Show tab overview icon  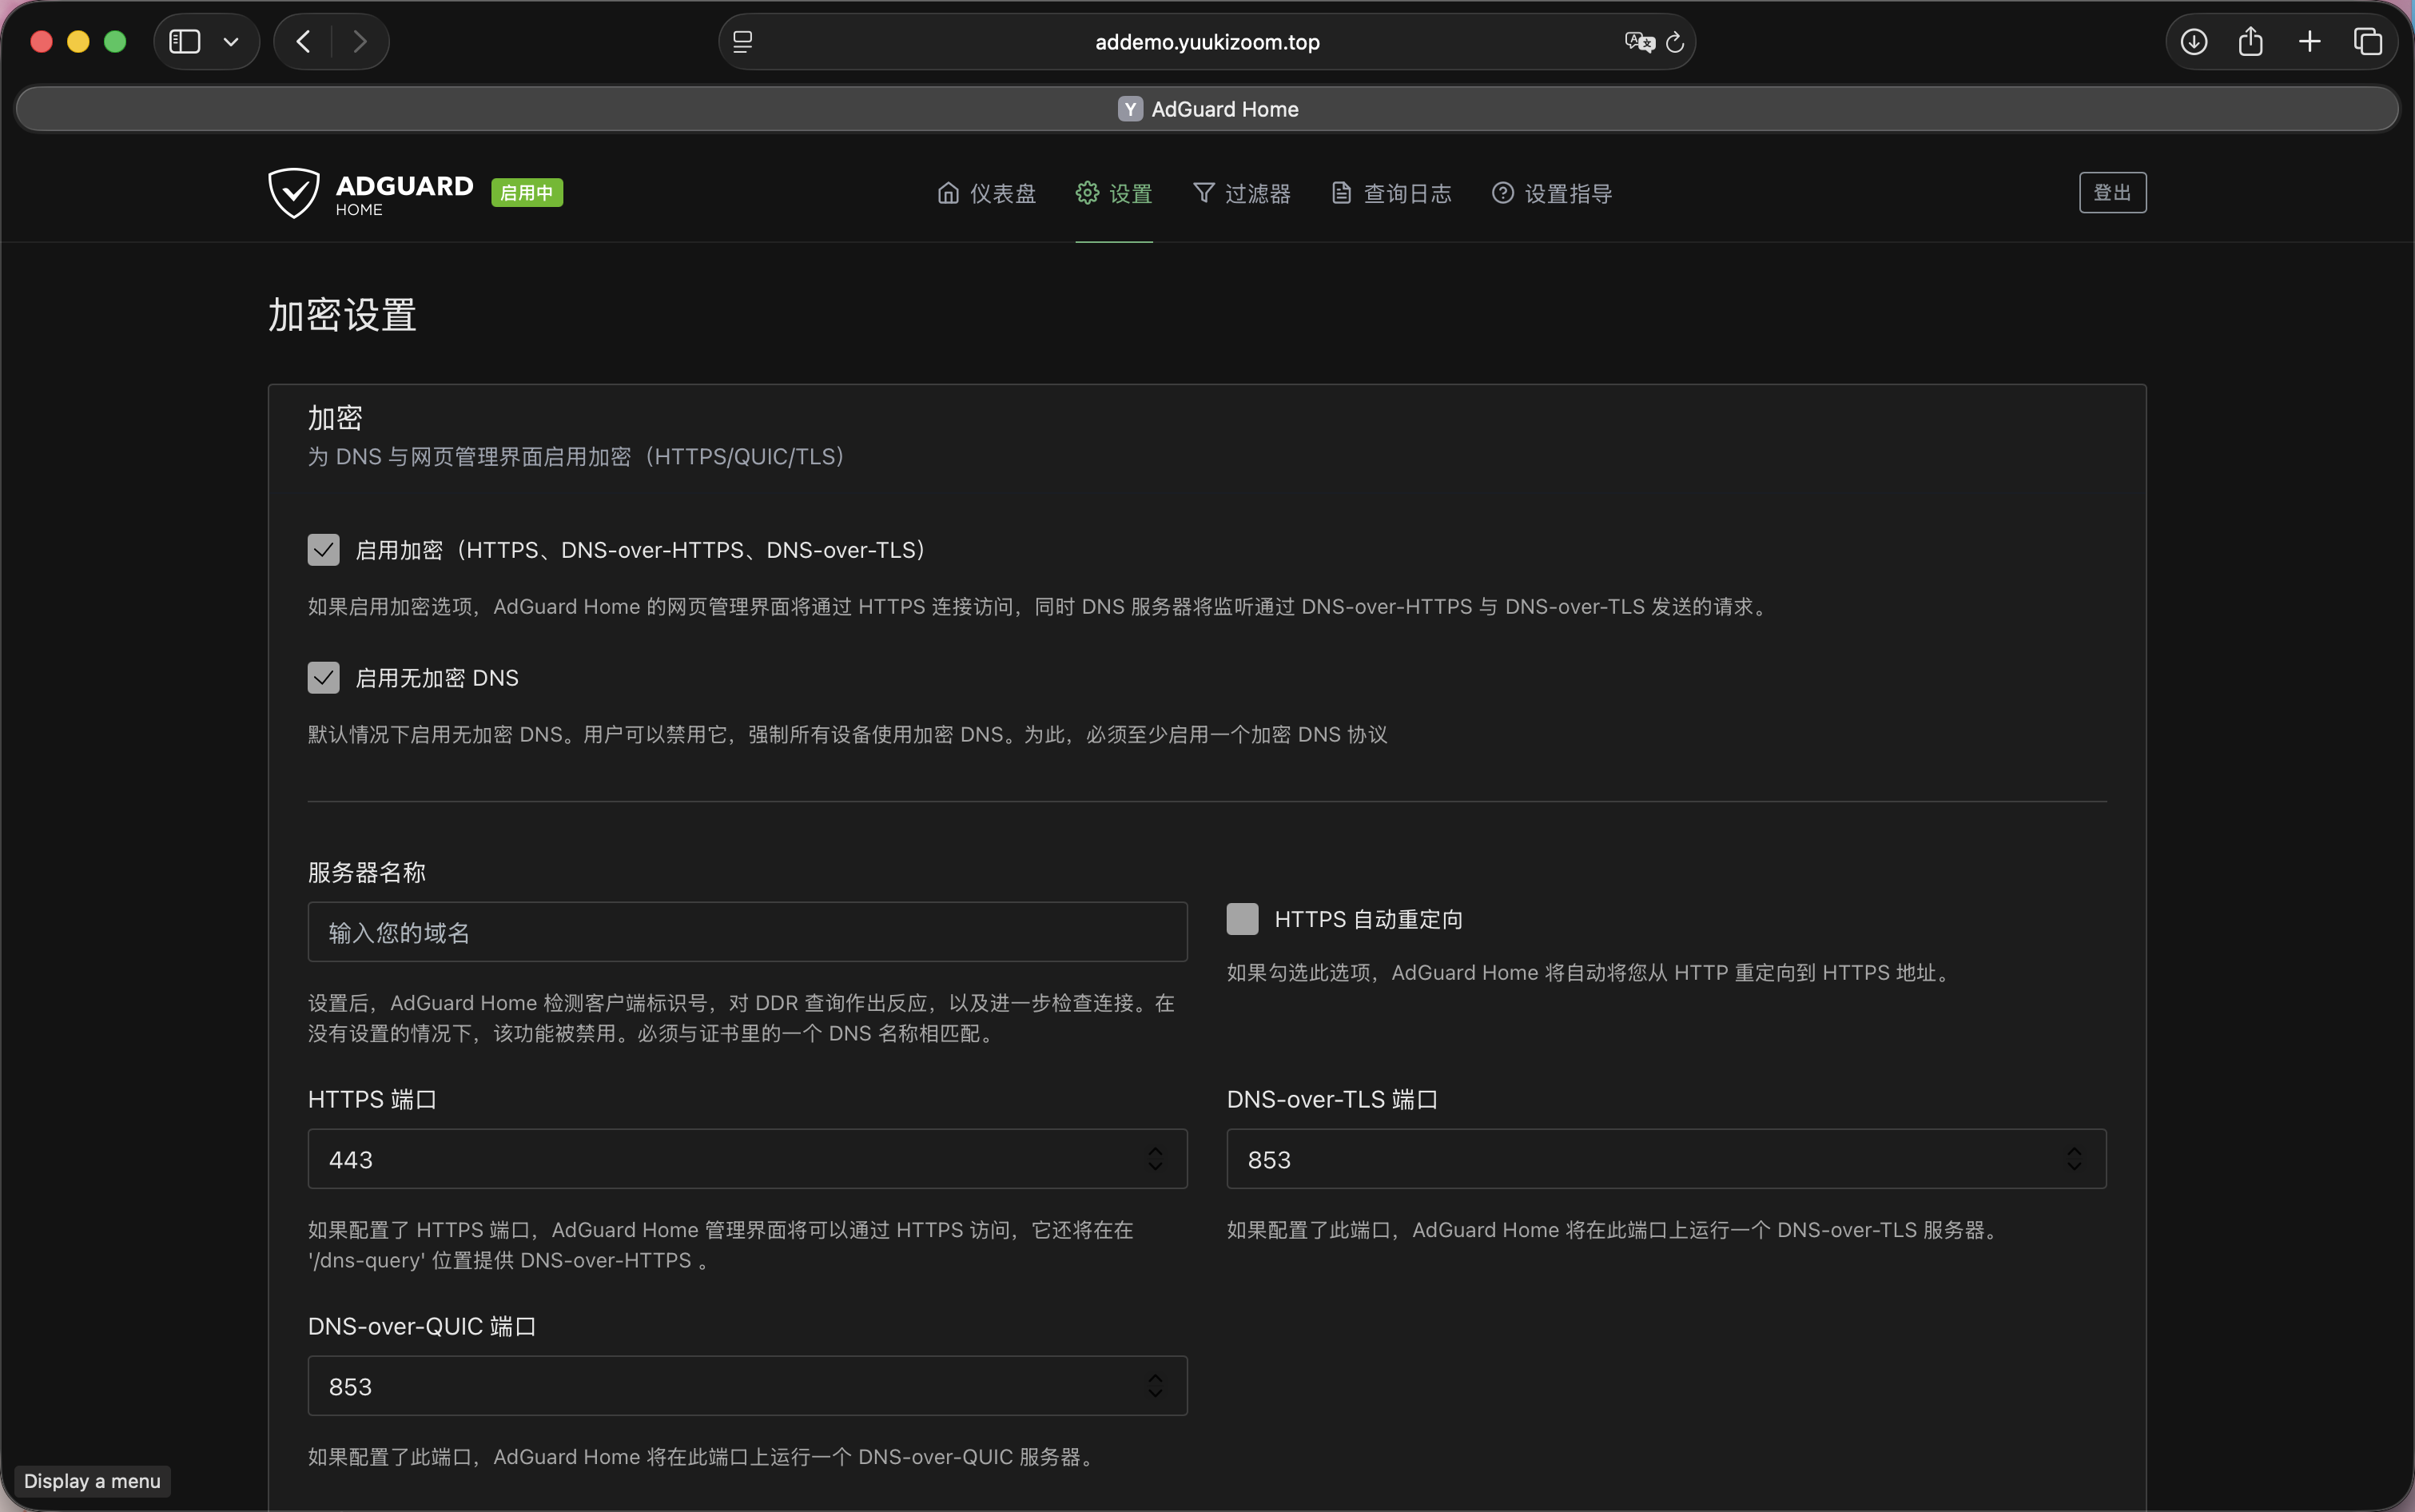(2368, 41)
